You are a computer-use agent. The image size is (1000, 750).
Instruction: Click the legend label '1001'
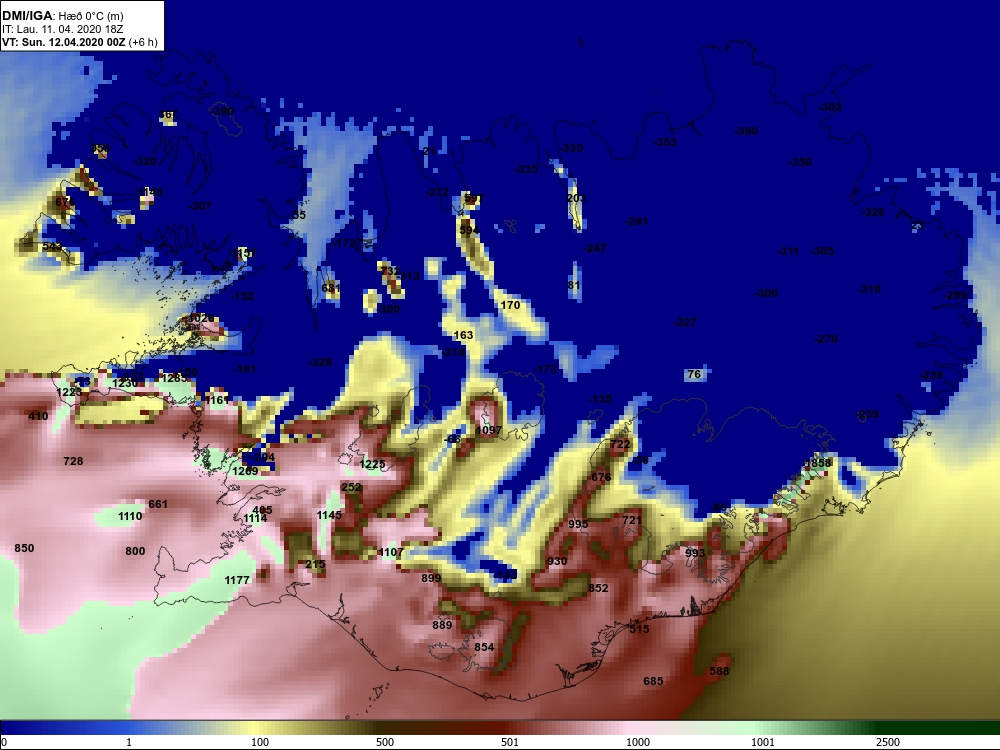pos(763,742)
